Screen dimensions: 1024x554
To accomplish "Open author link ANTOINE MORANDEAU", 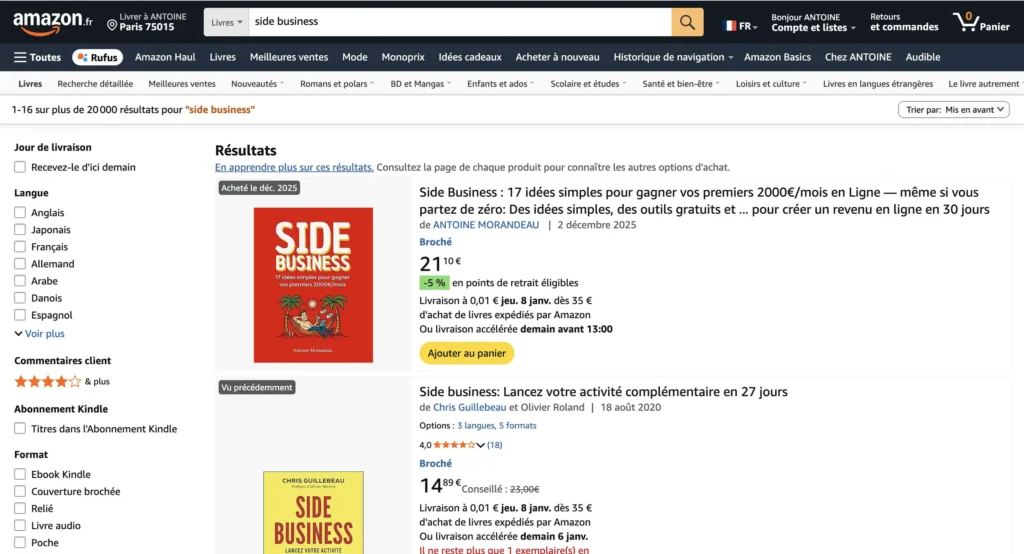I will [x=487, y=225].
